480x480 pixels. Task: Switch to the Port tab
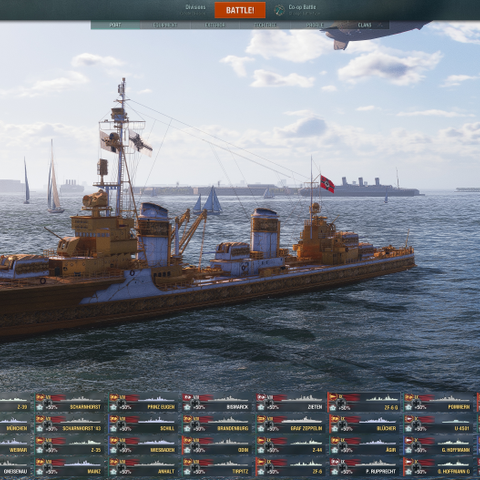pyautogui.click(x=115, y=25)
